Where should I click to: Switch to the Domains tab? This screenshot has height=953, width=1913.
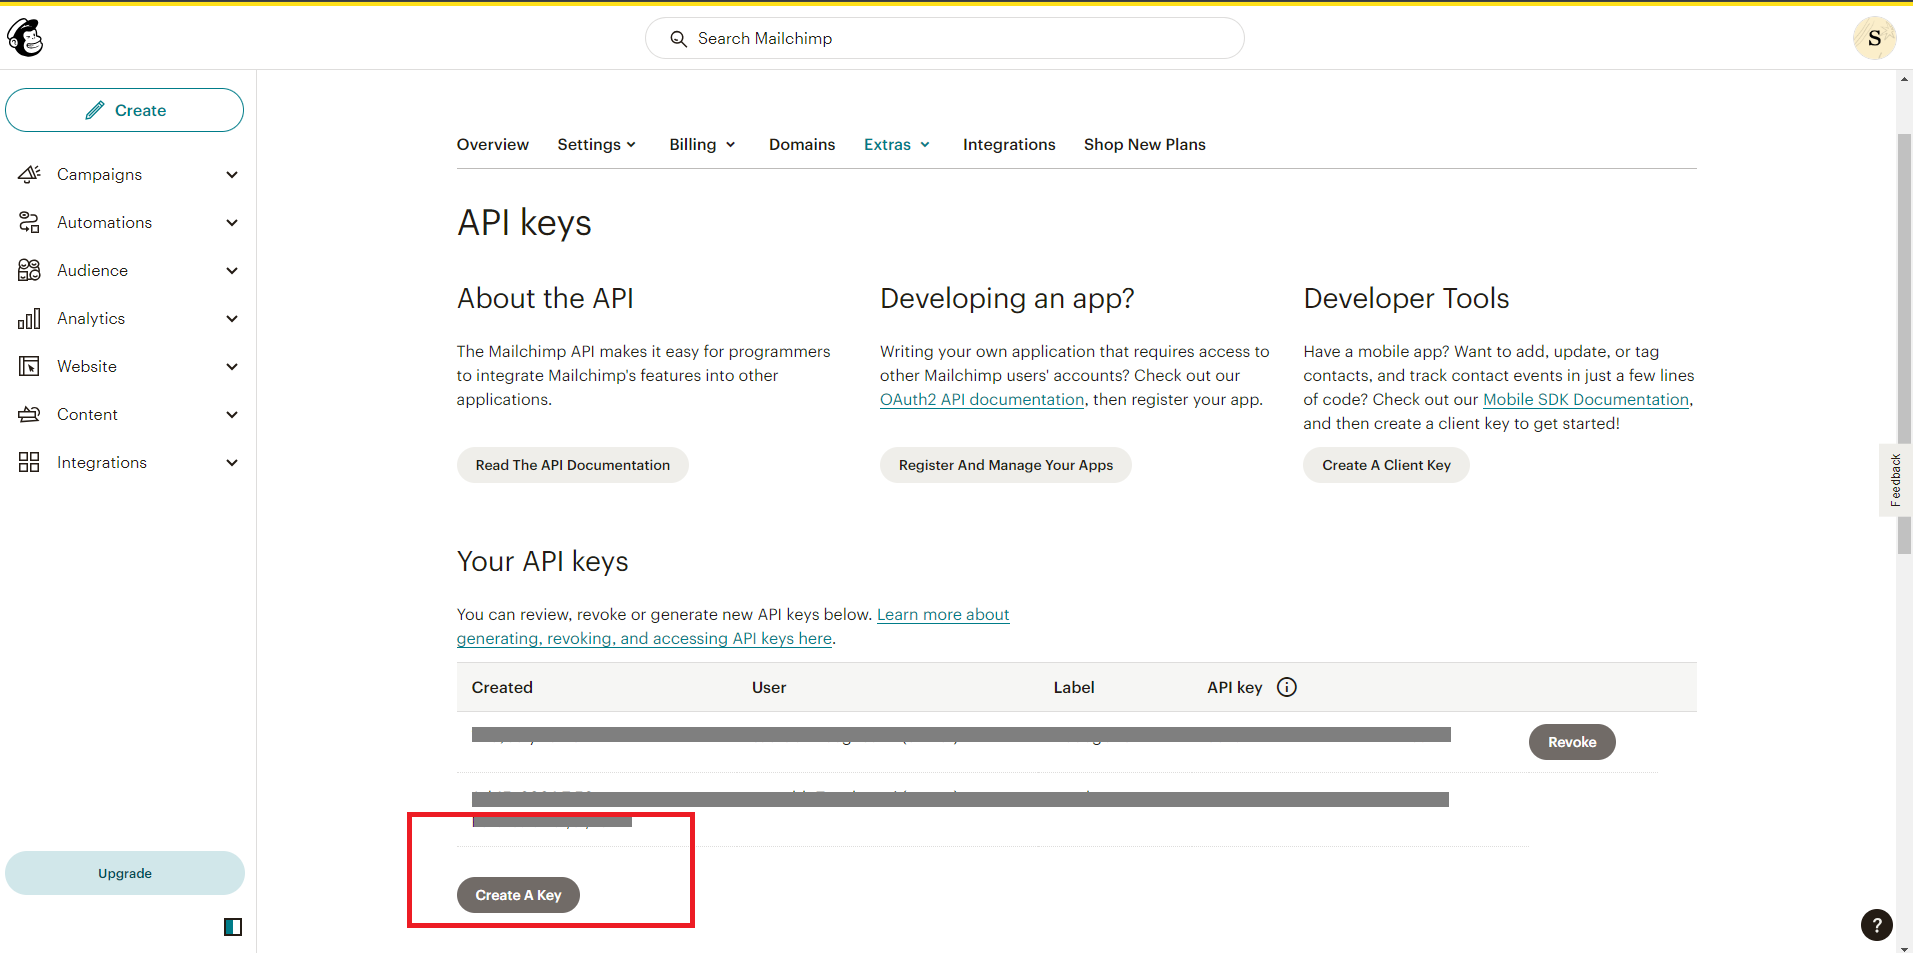pos(801,145)
